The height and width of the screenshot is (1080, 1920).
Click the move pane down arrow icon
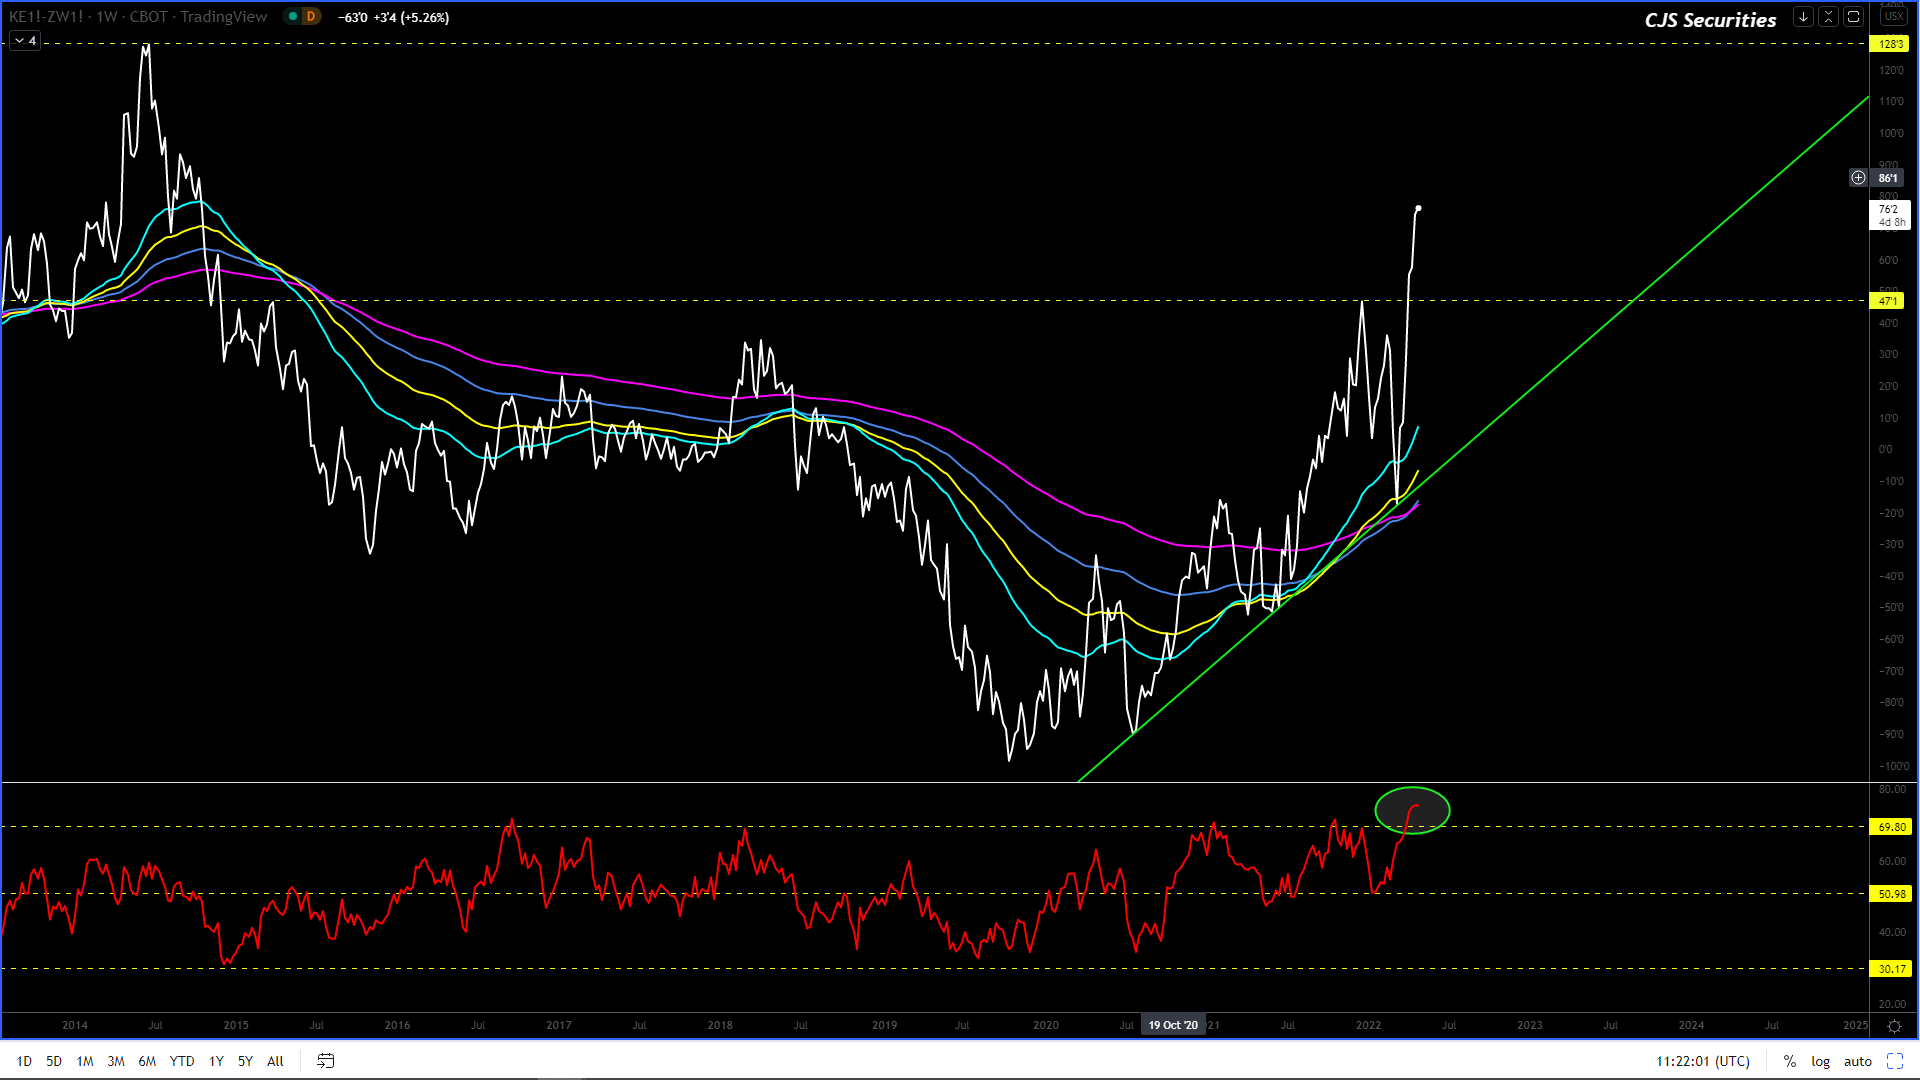1803,17
